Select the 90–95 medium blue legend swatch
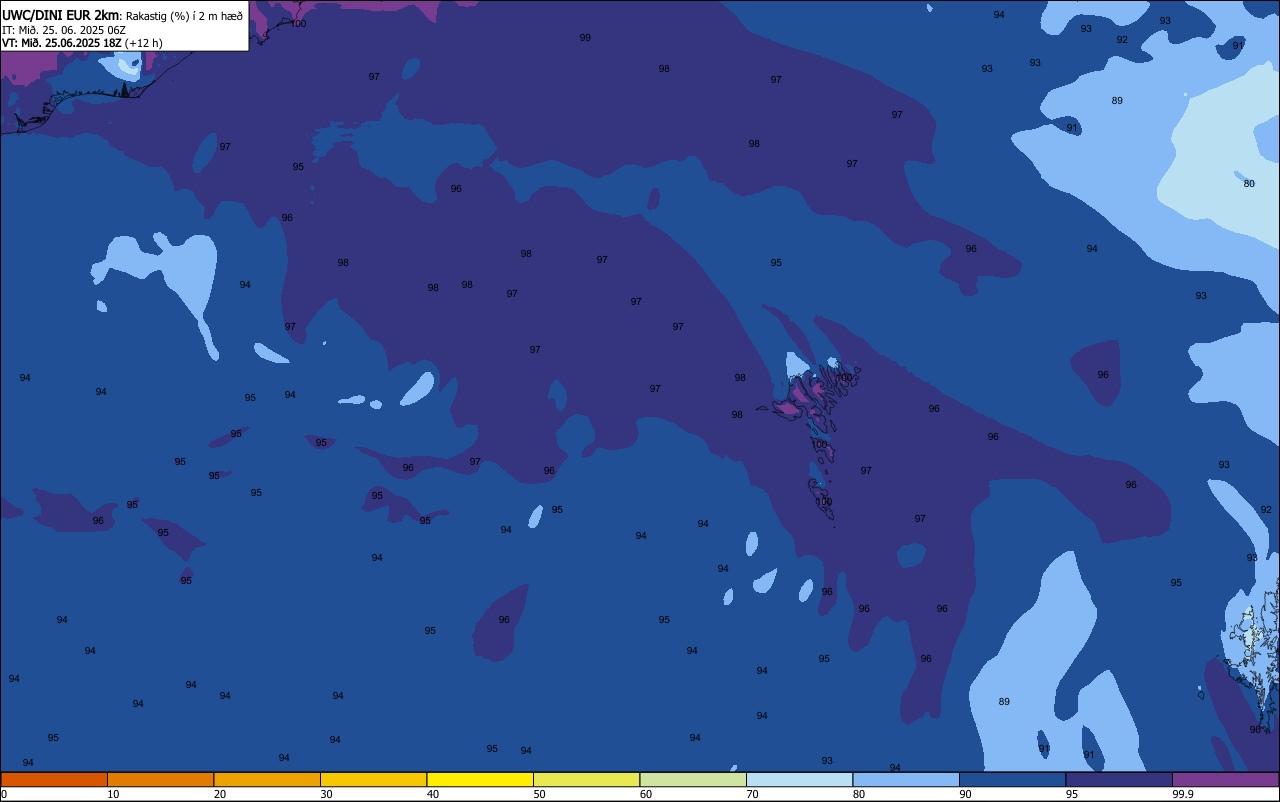This screenshot has width=1280, height=802. (1012, 779)
